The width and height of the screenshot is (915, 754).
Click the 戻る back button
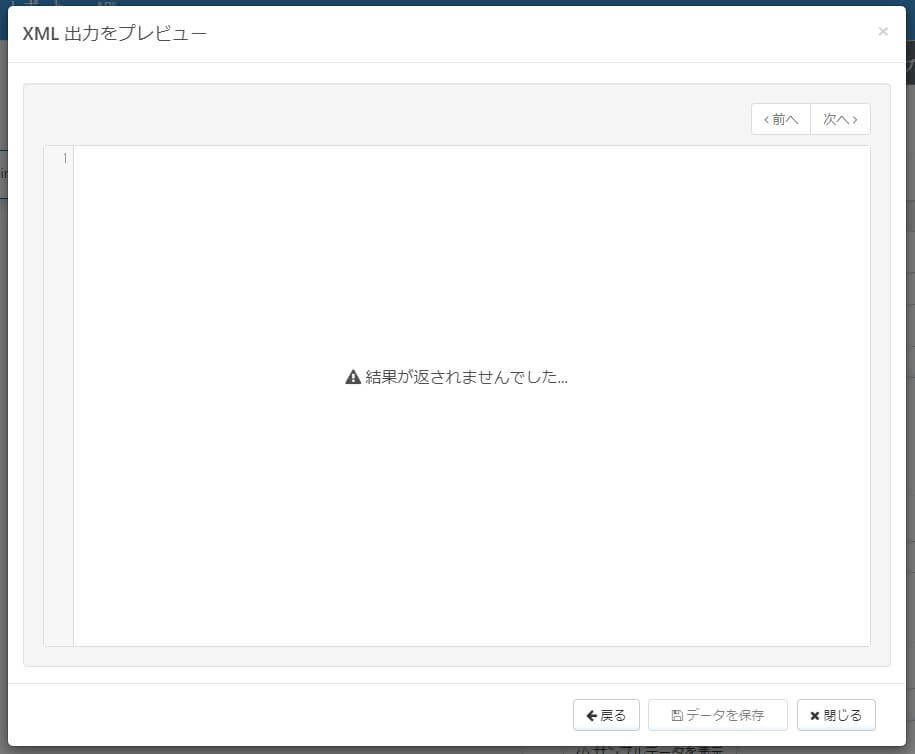click(606, 715)
